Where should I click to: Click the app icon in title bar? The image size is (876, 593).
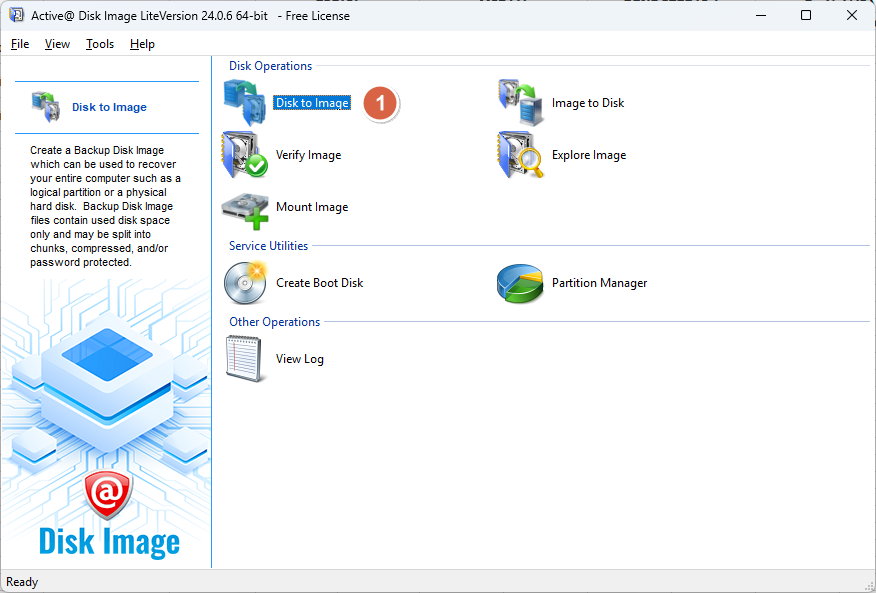pos(16,15)
